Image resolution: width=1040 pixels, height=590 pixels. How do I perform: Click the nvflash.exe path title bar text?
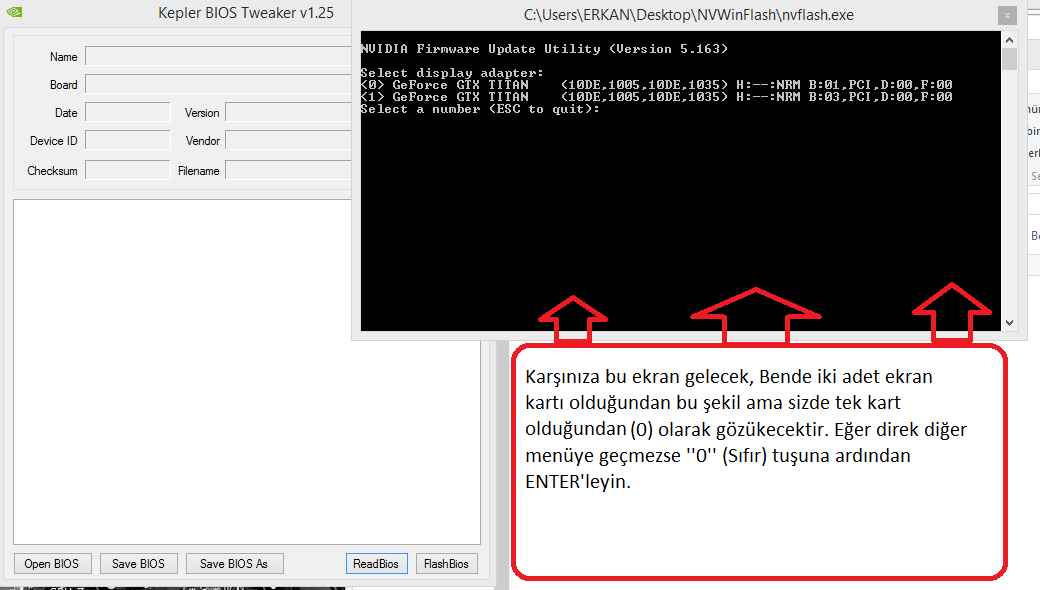(688, 15)
